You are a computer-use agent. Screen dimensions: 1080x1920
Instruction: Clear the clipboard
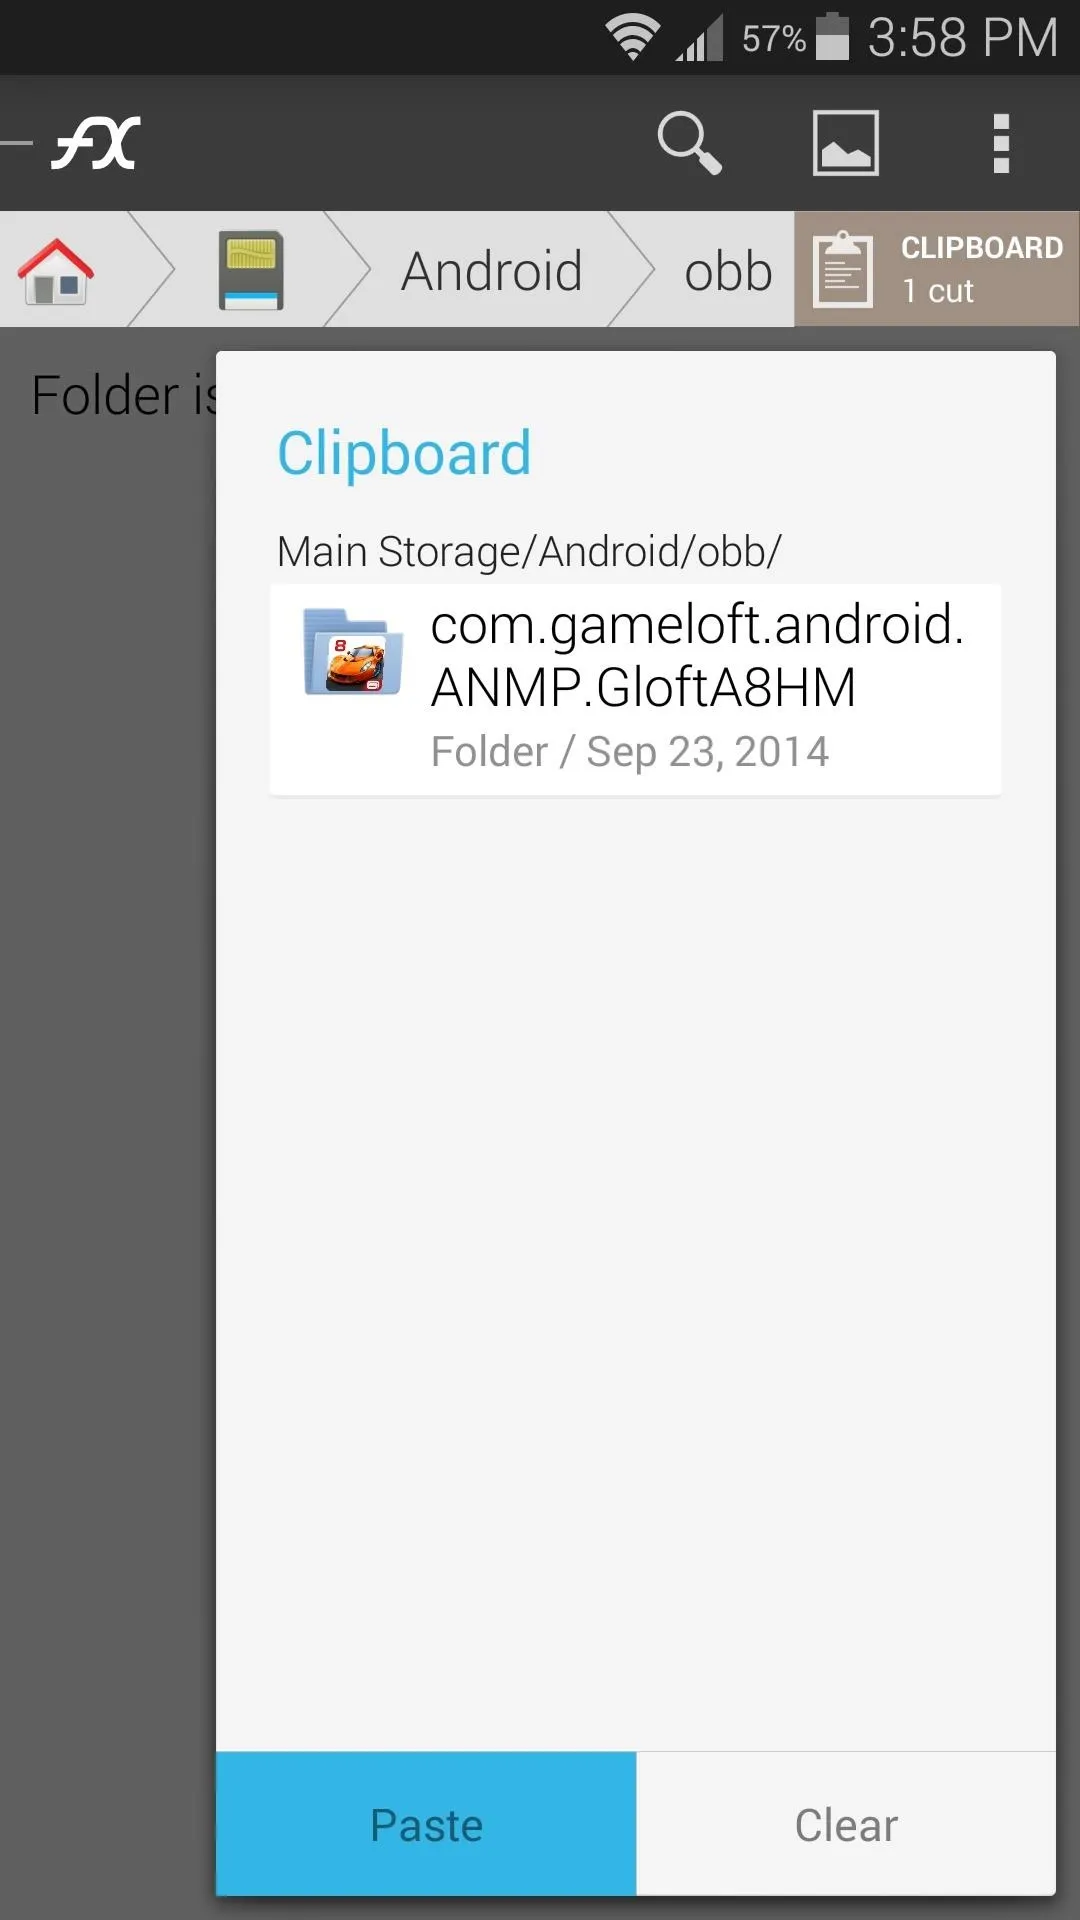point(846,1824)
